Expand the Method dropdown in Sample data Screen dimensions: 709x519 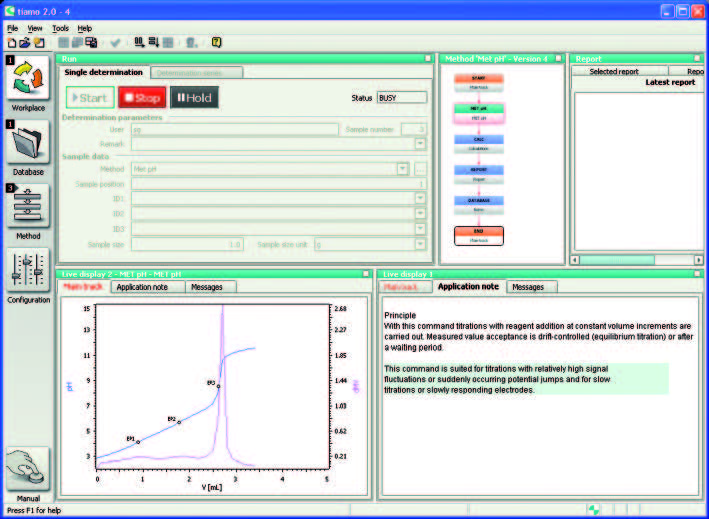click(x=403, y=168)
